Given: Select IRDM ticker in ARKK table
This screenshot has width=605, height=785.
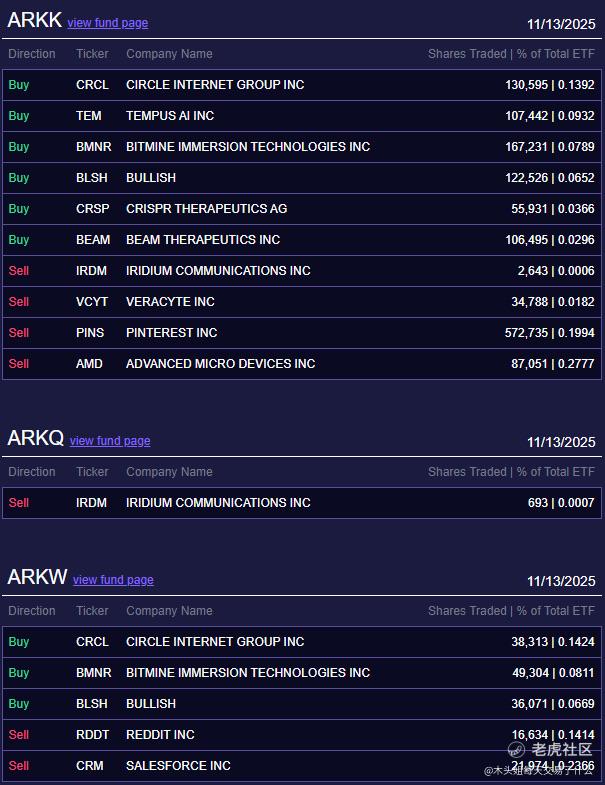Looking at the screenshot, I should click(92, 271).
